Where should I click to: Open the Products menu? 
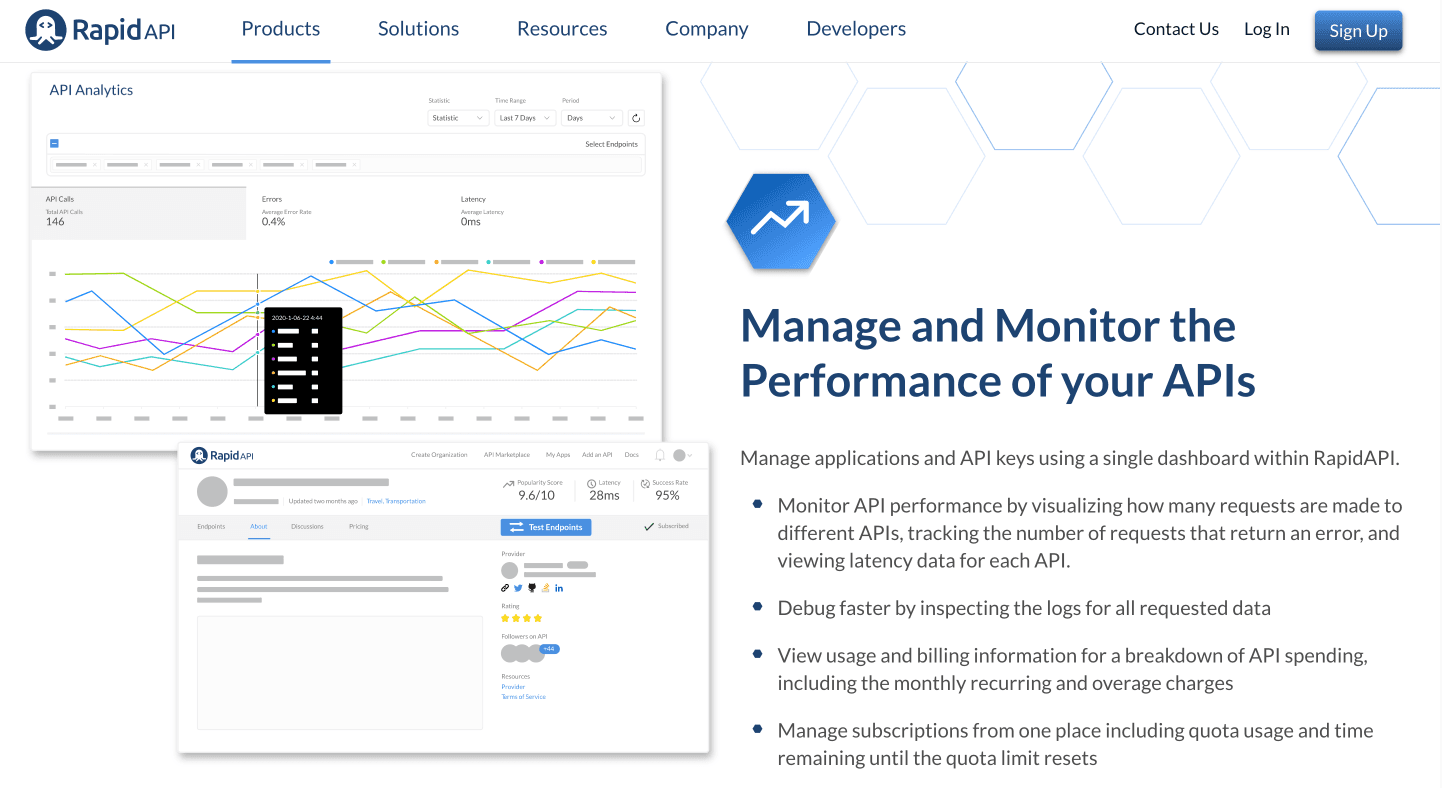point(281,29)
